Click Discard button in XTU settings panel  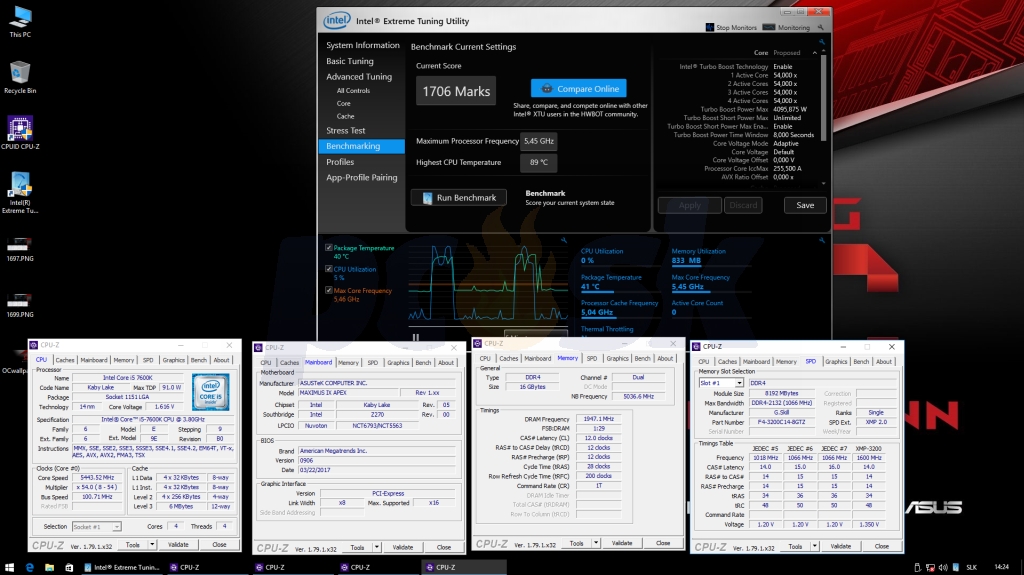point(743,205)
